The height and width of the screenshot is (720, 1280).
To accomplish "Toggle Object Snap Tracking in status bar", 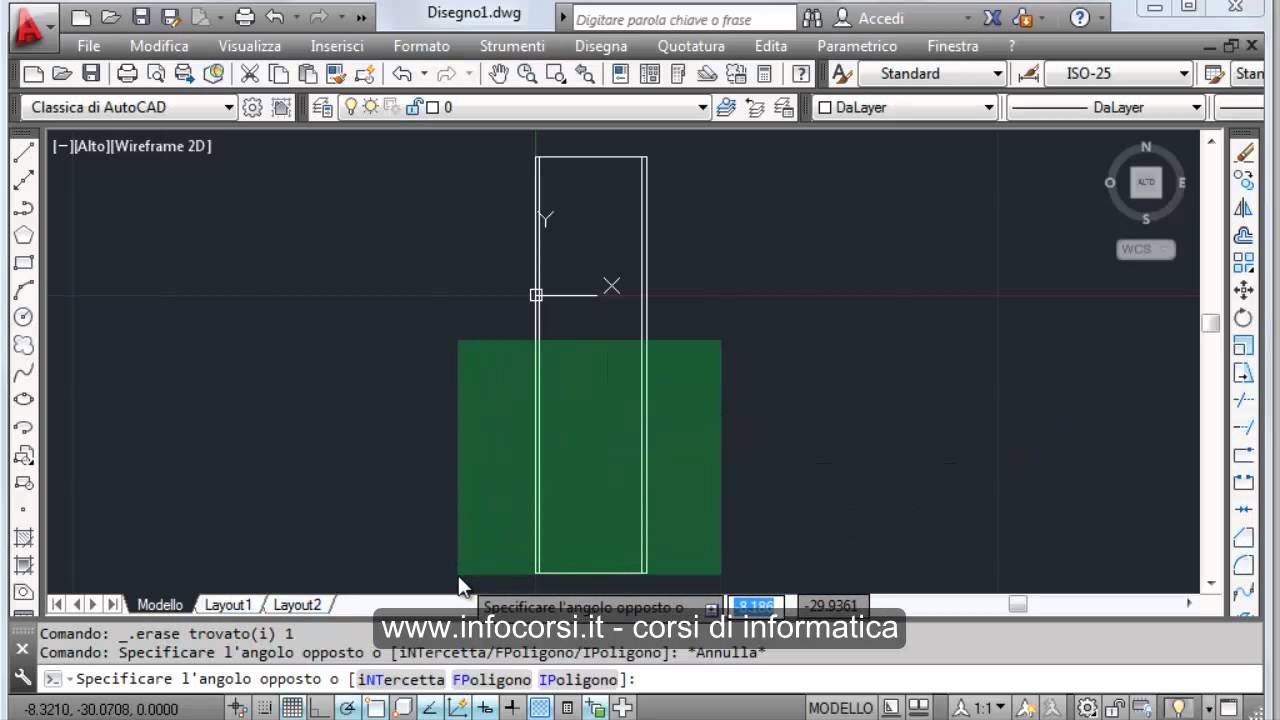I will [x=429, y=708].
